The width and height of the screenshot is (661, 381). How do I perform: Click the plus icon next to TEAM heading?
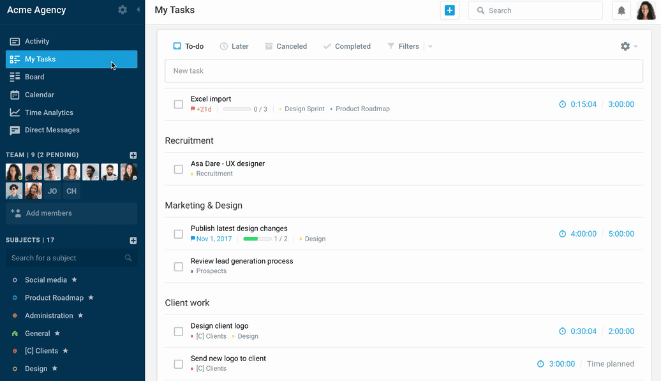pyautogui.click(x=133, y=155)
